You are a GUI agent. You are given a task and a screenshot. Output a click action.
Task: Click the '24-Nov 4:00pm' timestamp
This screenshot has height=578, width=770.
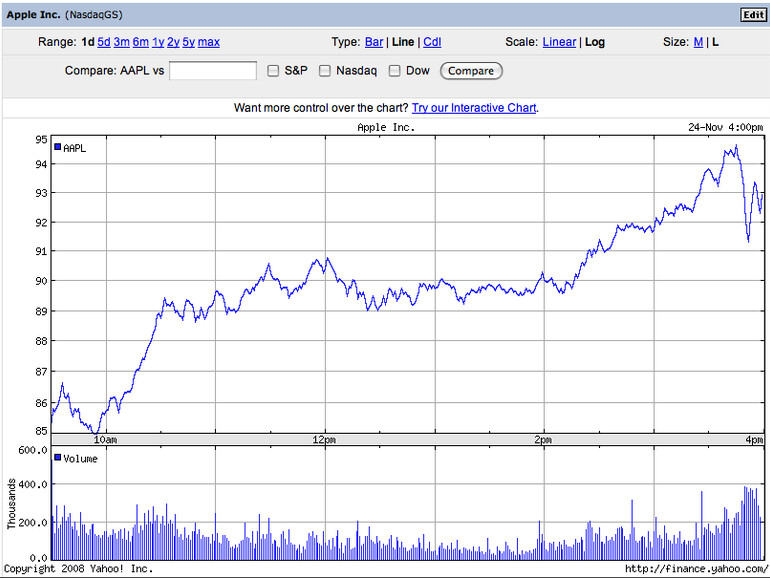pos(725,128)
